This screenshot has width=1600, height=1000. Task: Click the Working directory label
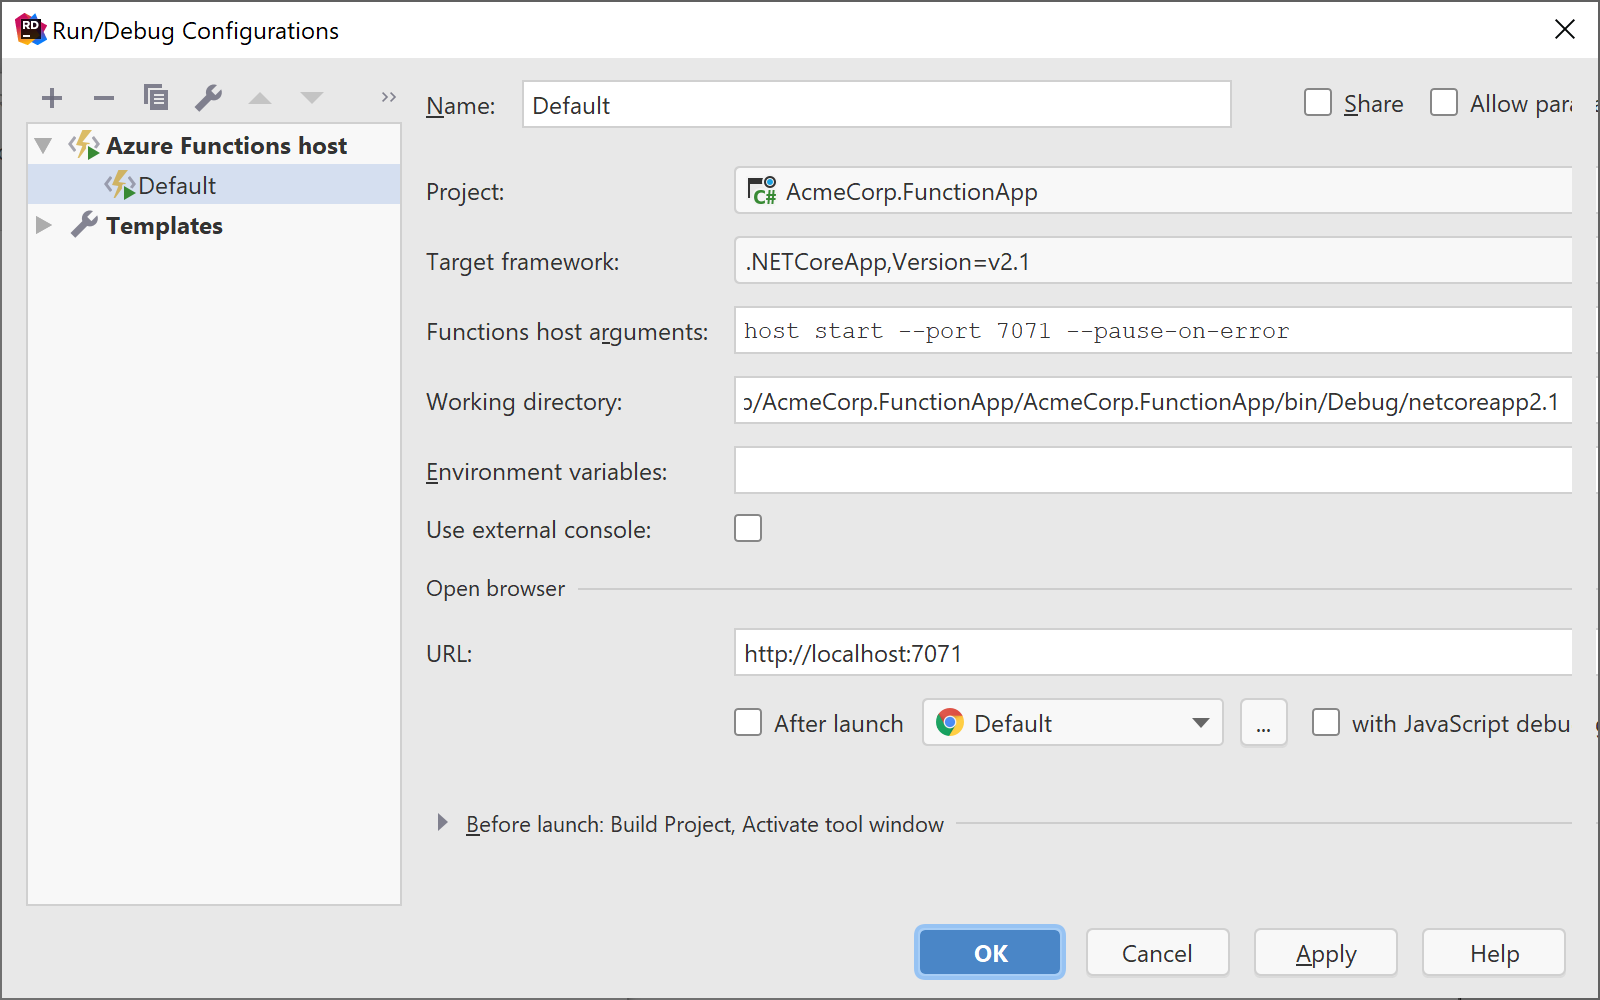coord(524,402)
